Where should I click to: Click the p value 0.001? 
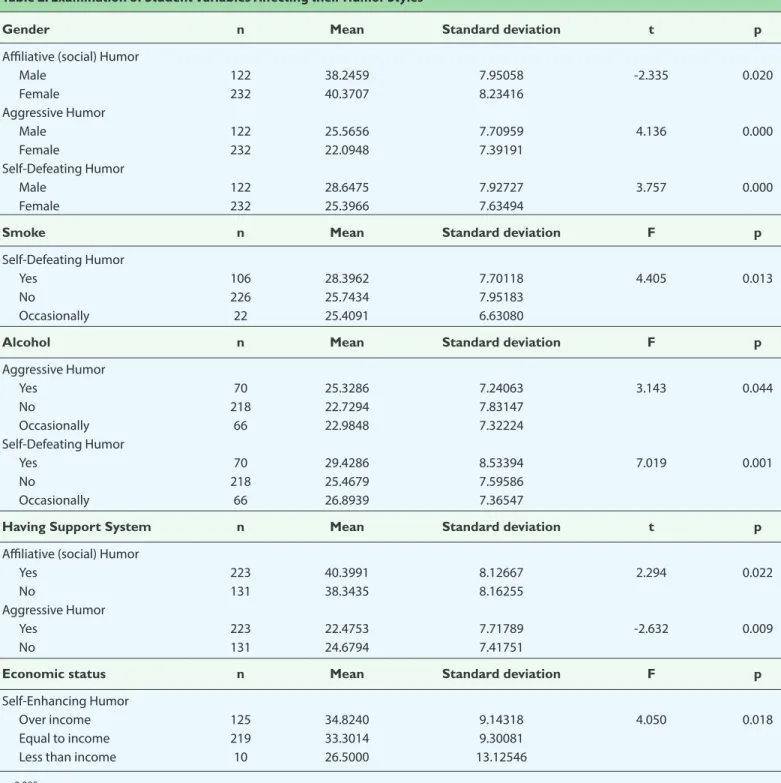757,463
